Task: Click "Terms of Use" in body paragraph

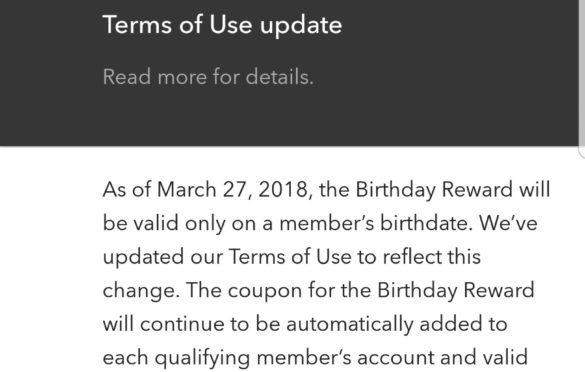Action: point(290,257)
